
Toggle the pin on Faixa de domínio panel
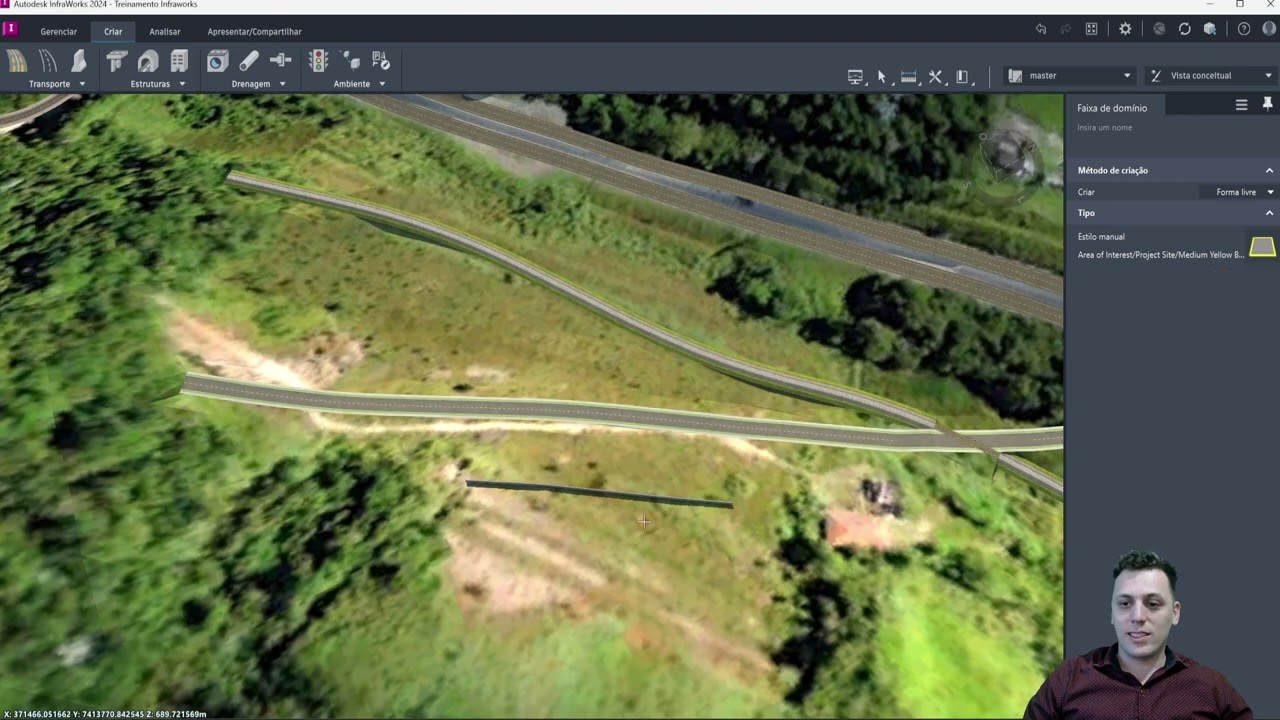point(1267,104)
